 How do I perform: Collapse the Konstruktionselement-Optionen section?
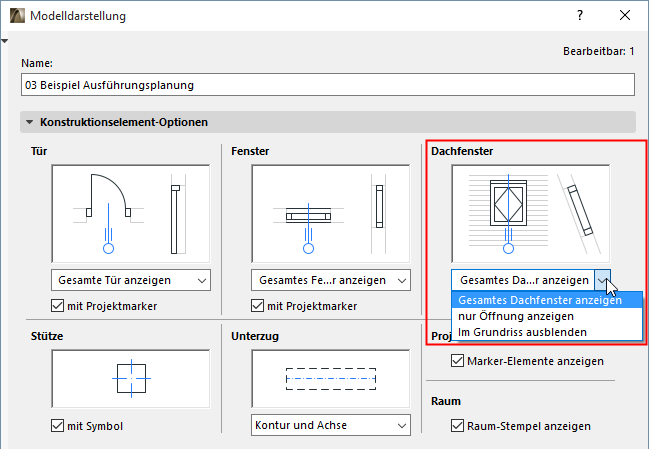29,123
